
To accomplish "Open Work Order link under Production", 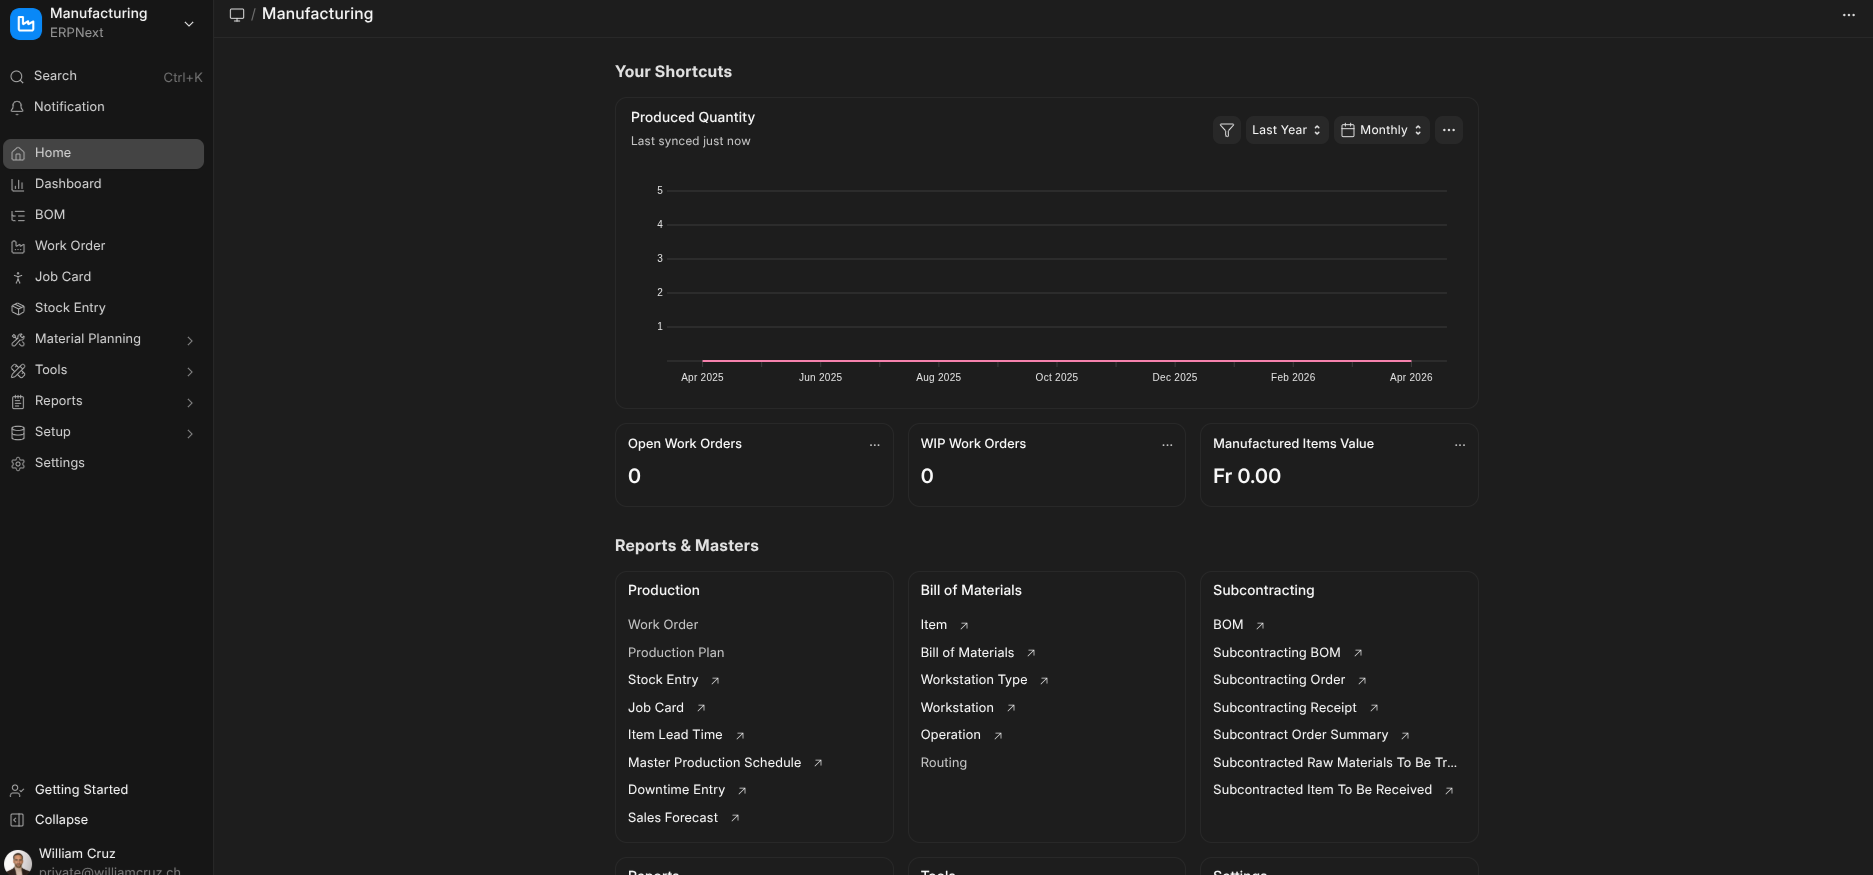I will coord(663,625).
